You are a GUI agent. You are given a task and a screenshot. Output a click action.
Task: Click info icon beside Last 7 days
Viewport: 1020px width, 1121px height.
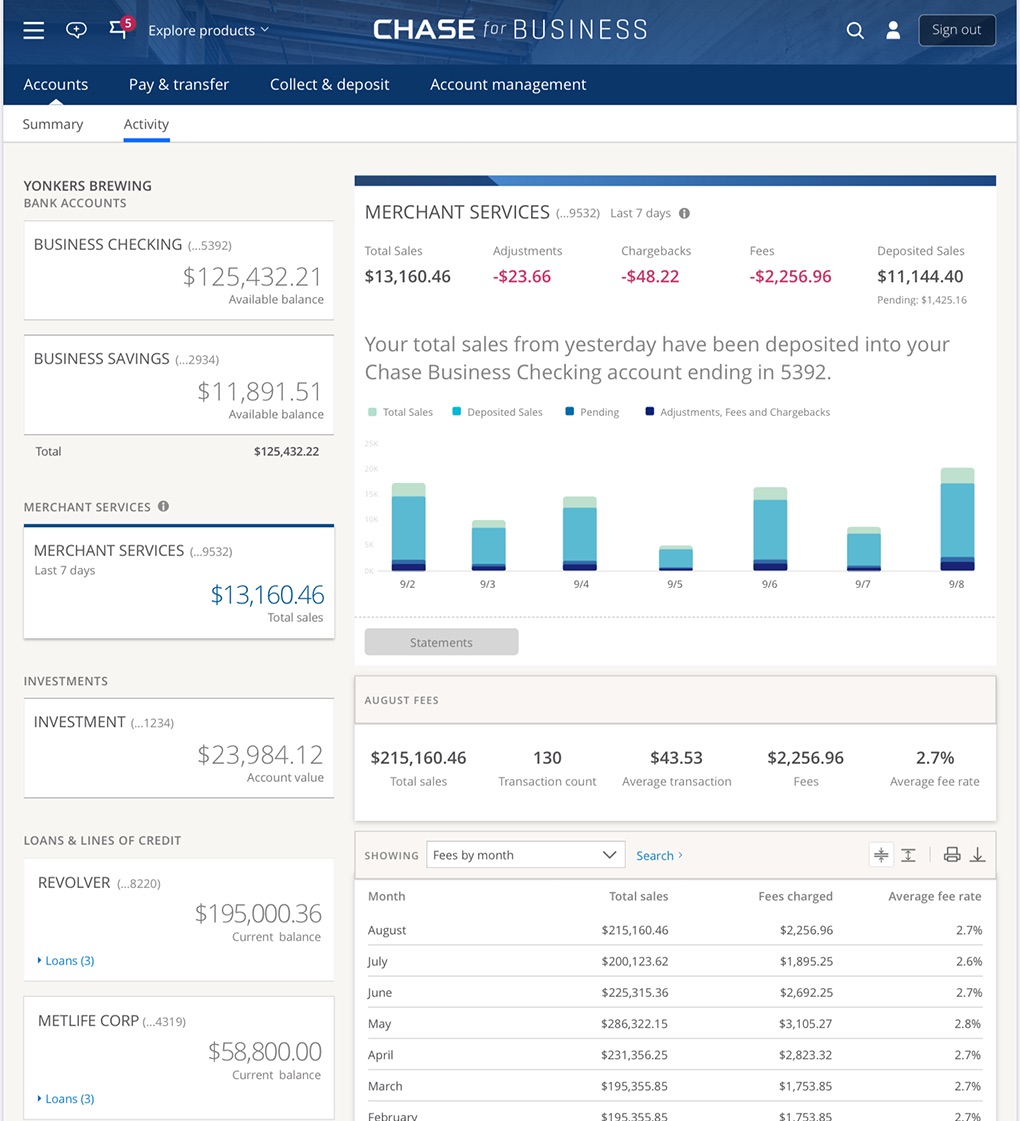tap(684, 213)
